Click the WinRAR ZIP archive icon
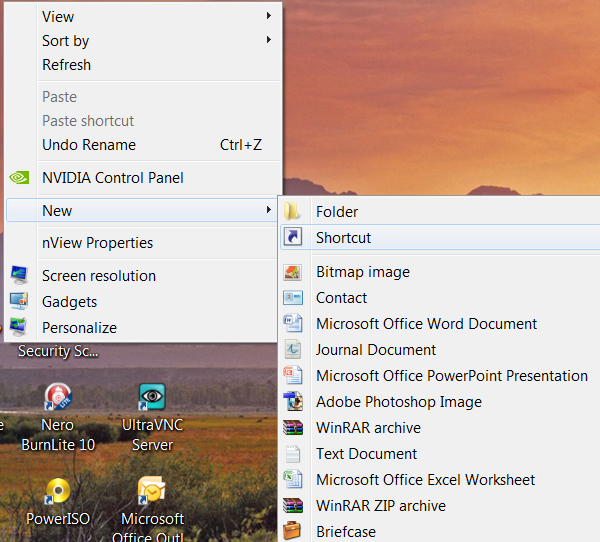Screen dimensions: 600x542 click(293, 506)
